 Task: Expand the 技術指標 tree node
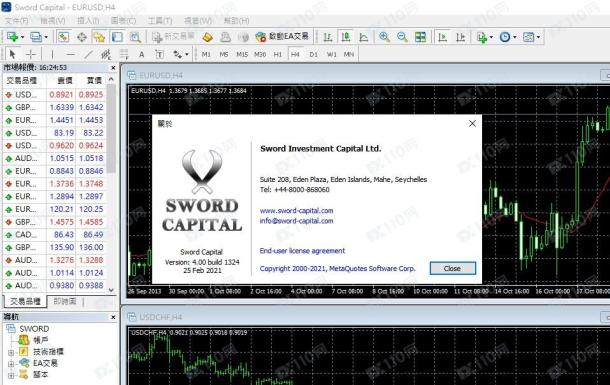[x=11, y=352]
